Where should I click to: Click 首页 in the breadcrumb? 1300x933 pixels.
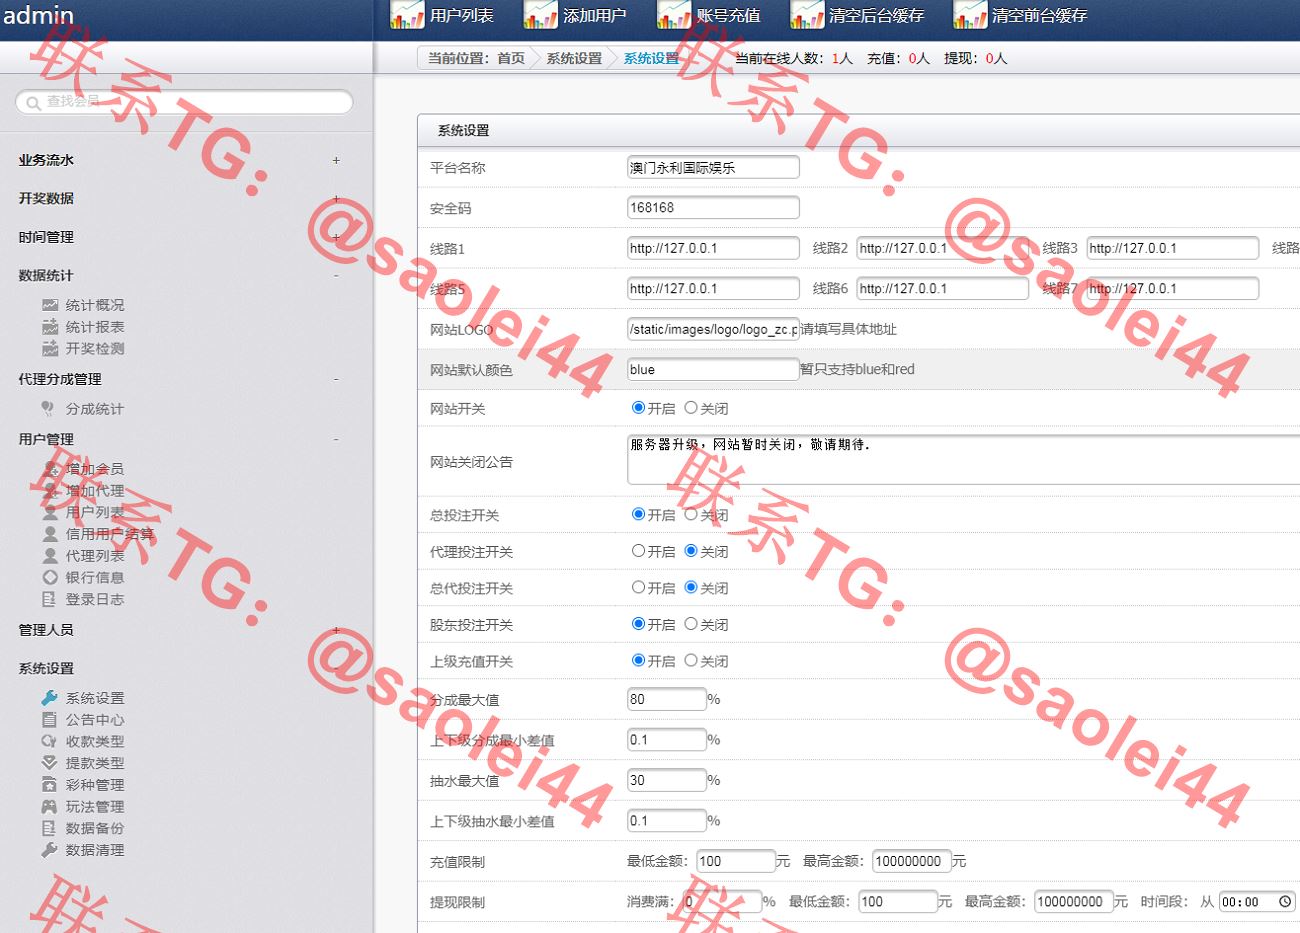[x=511, y=58]
